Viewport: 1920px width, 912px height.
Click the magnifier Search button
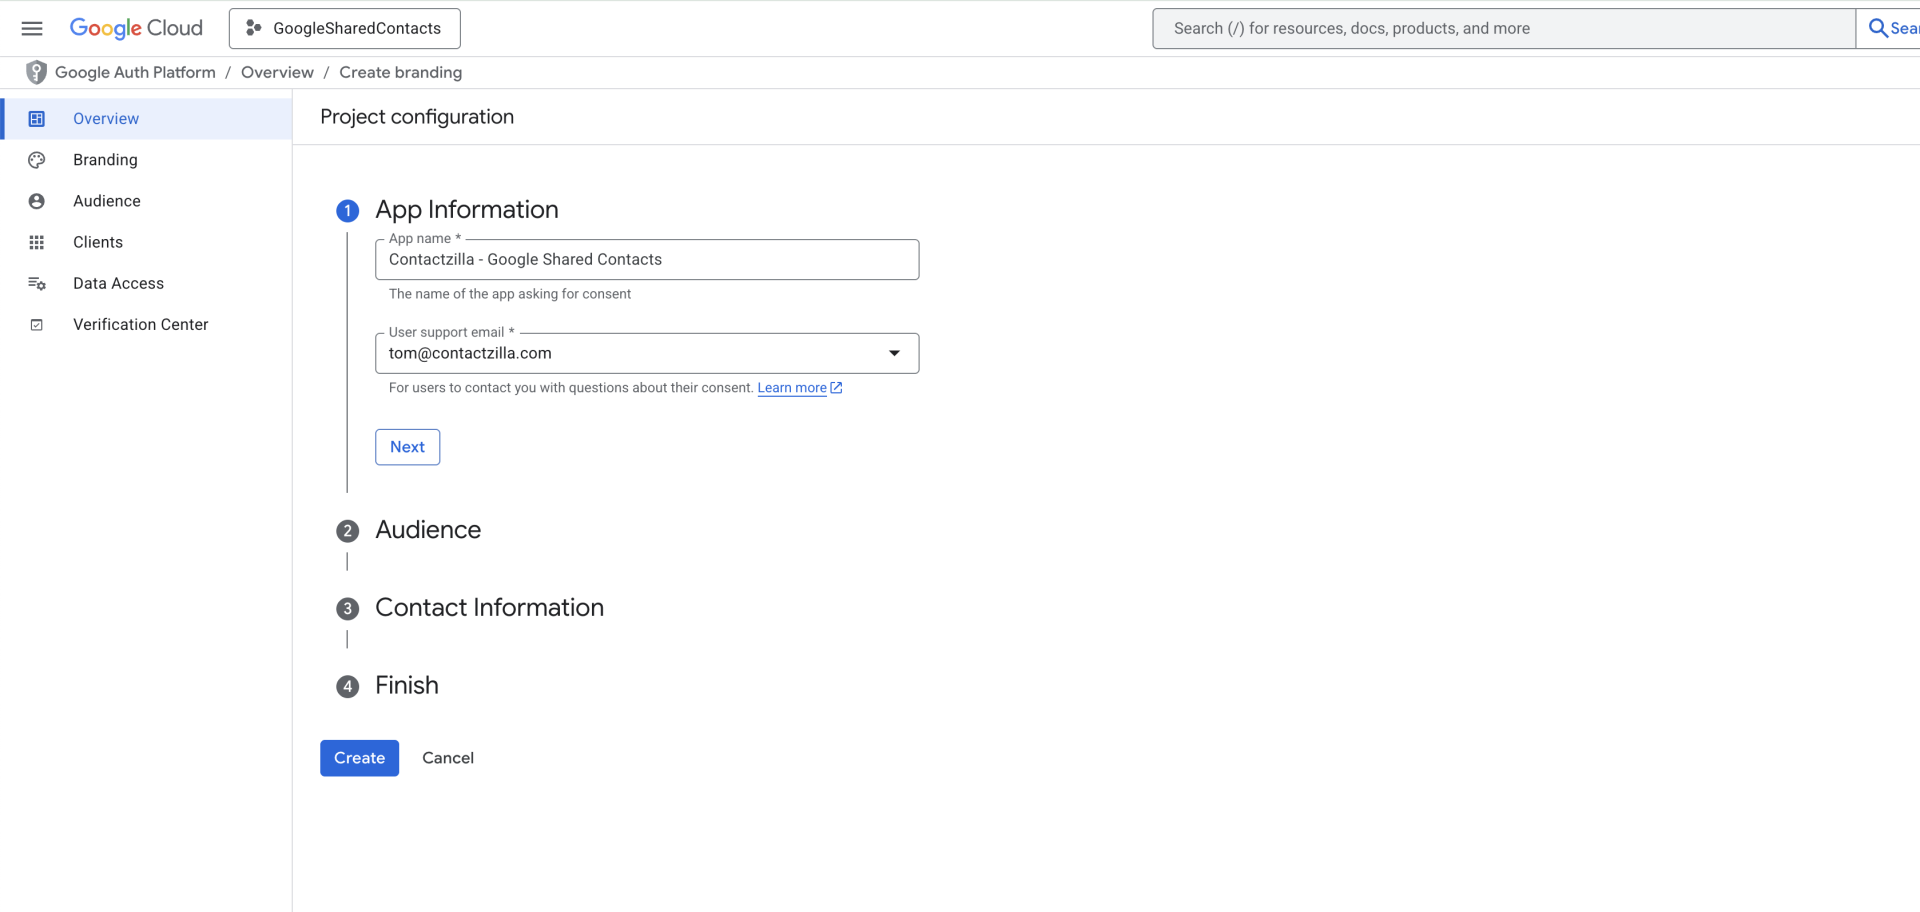[x=1890, y=28]
